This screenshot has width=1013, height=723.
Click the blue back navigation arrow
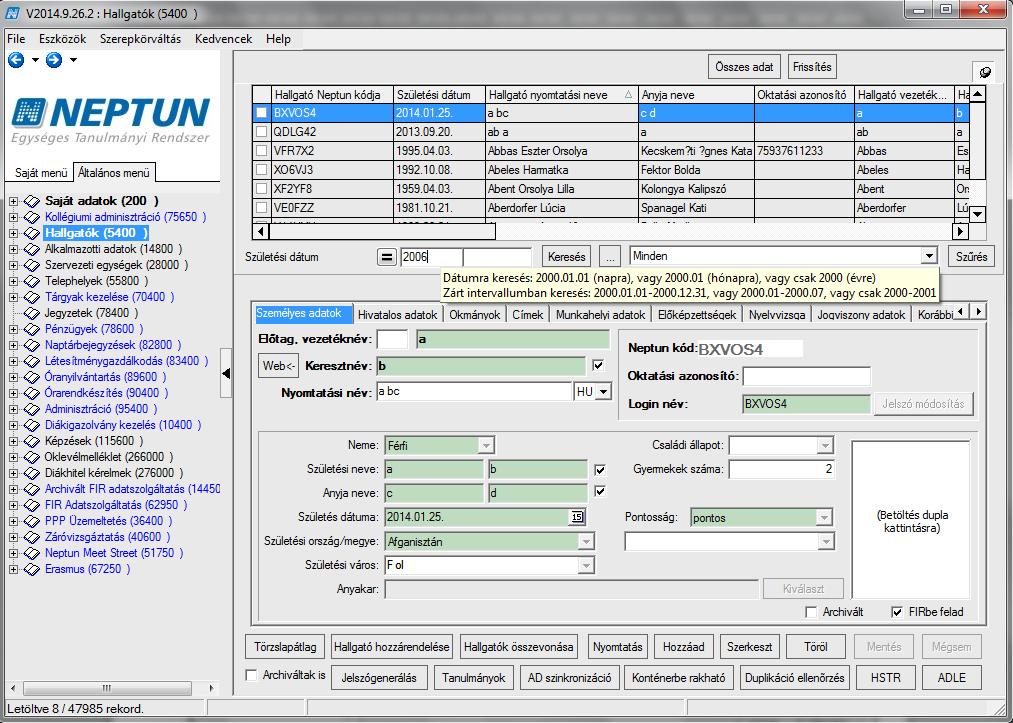tap(16, 60)
